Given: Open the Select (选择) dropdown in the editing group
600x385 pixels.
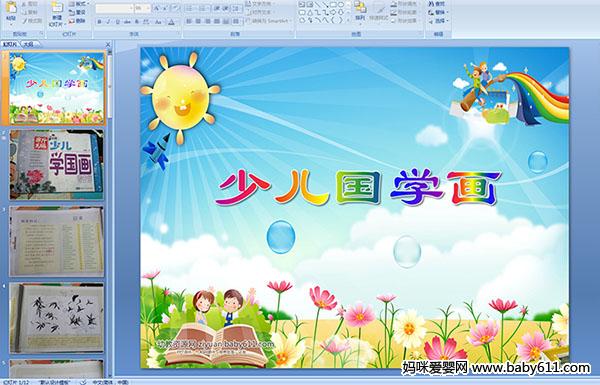Looking at the screenshot, I should (439, 21).
